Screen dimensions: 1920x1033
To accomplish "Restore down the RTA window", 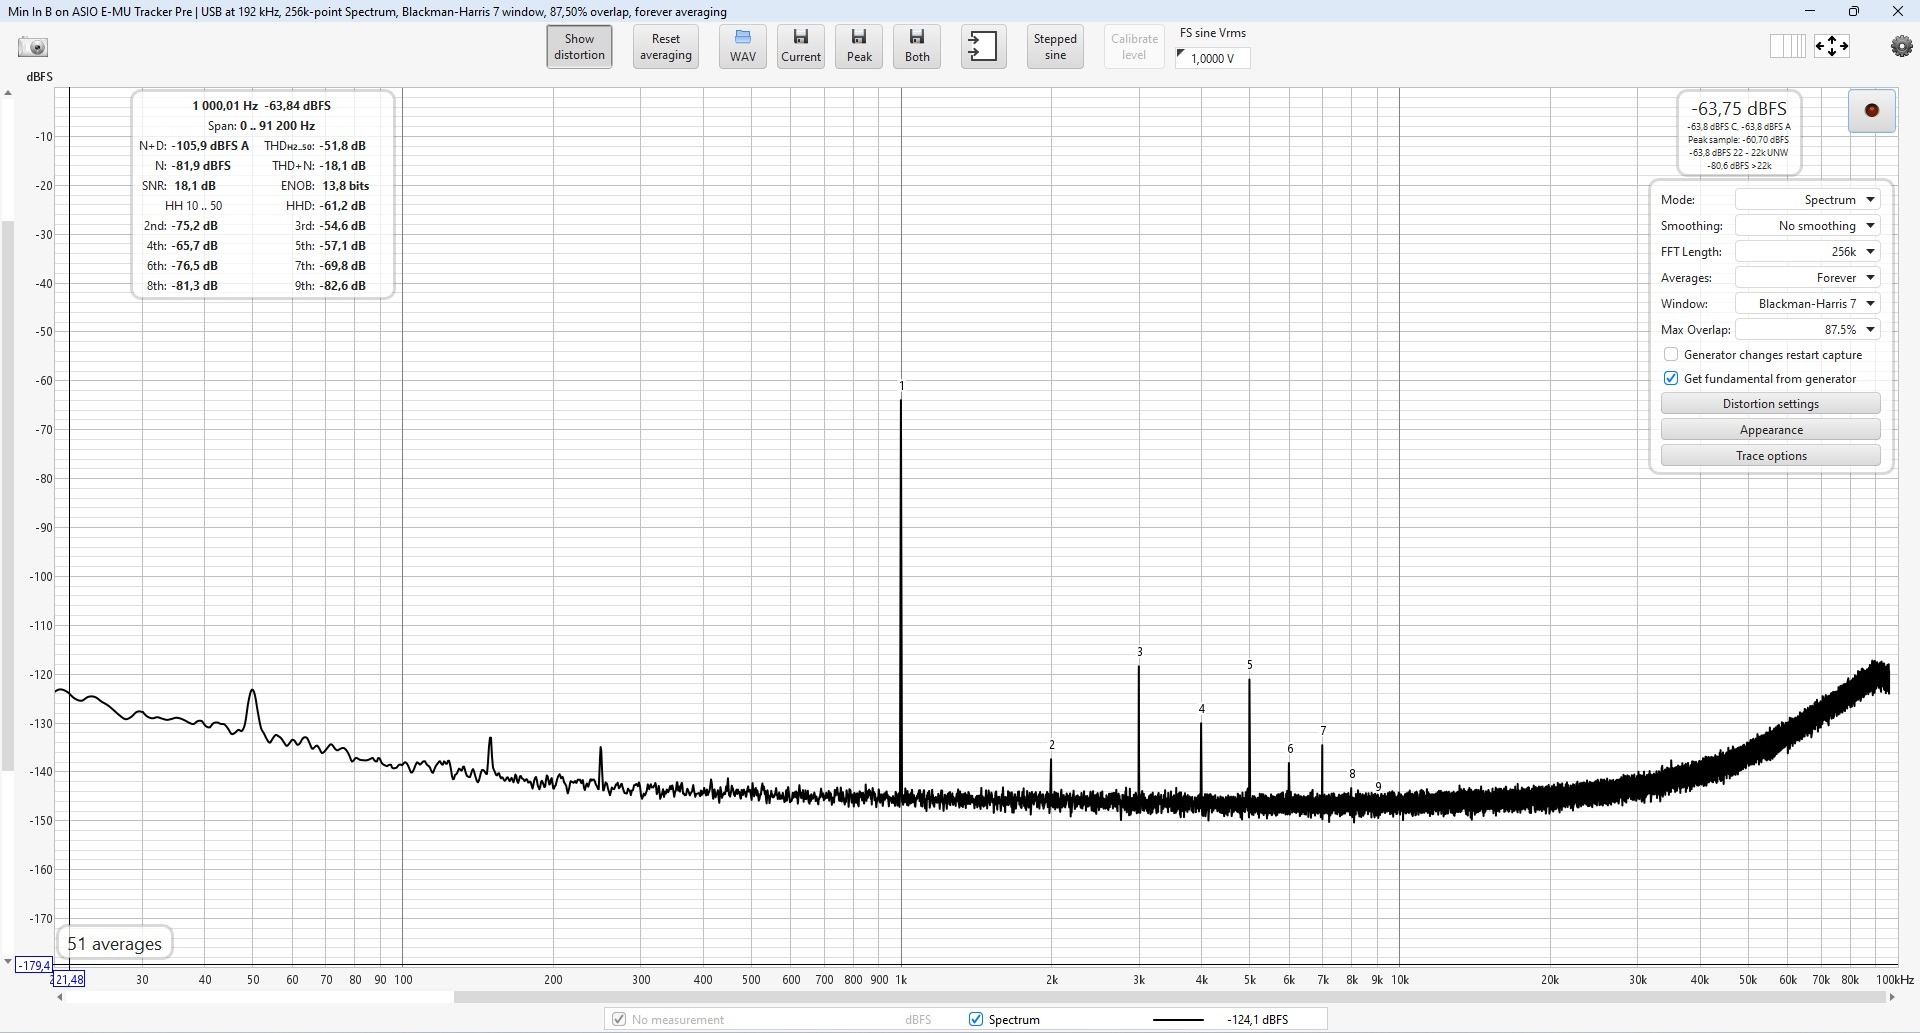I will [1853, 11].
